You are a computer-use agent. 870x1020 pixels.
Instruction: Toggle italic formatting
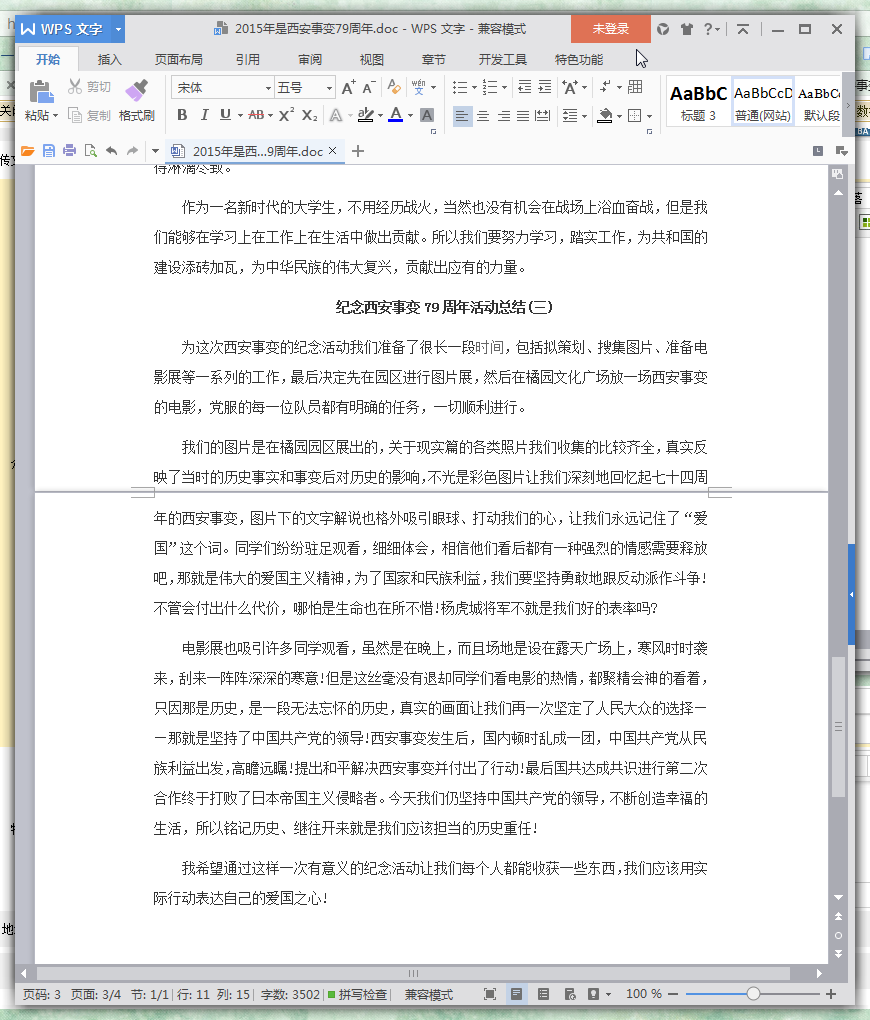click(x=204, y=115)
